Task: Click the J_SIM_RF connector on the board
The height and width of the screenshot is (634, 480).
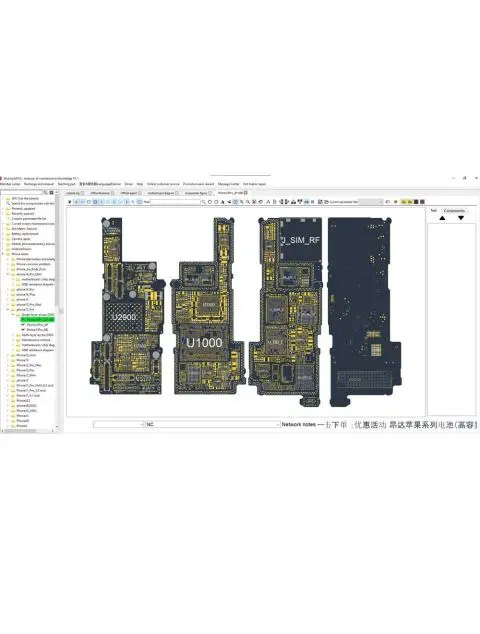Action: coord(301,240)
